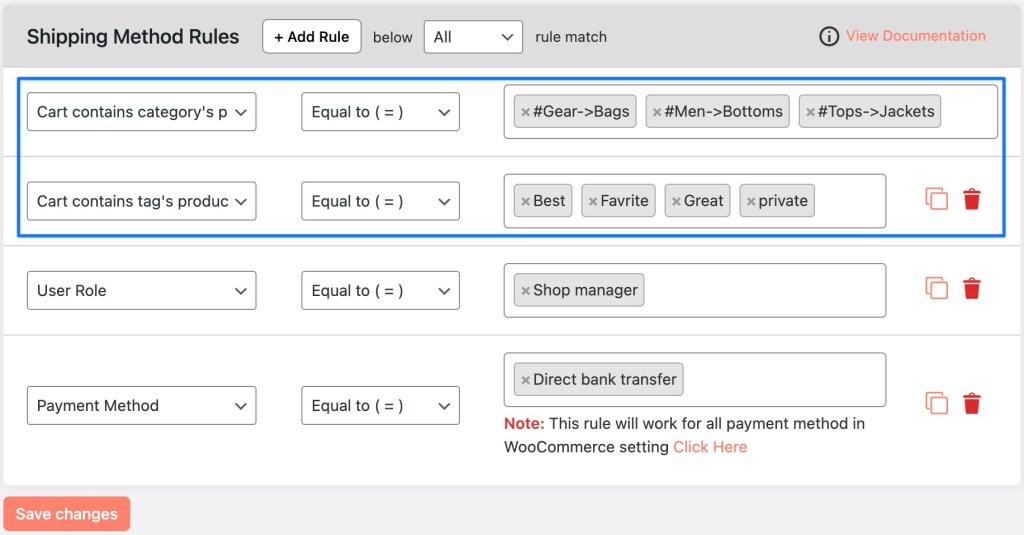Remove the #Gear->Bags category tag
This screenshot has width=1024, height=535.
point(525,112)
